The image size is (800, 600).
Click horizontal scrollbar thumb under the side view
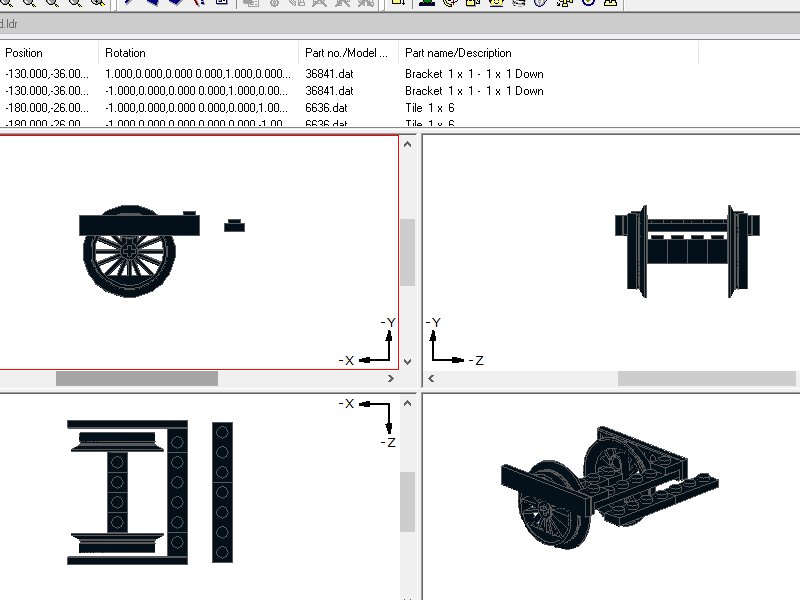(137, 379)
